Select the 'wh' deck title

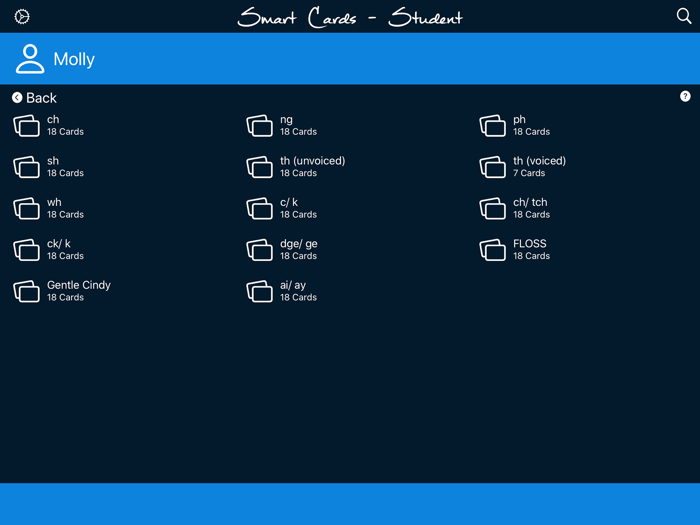coord(54,202)
